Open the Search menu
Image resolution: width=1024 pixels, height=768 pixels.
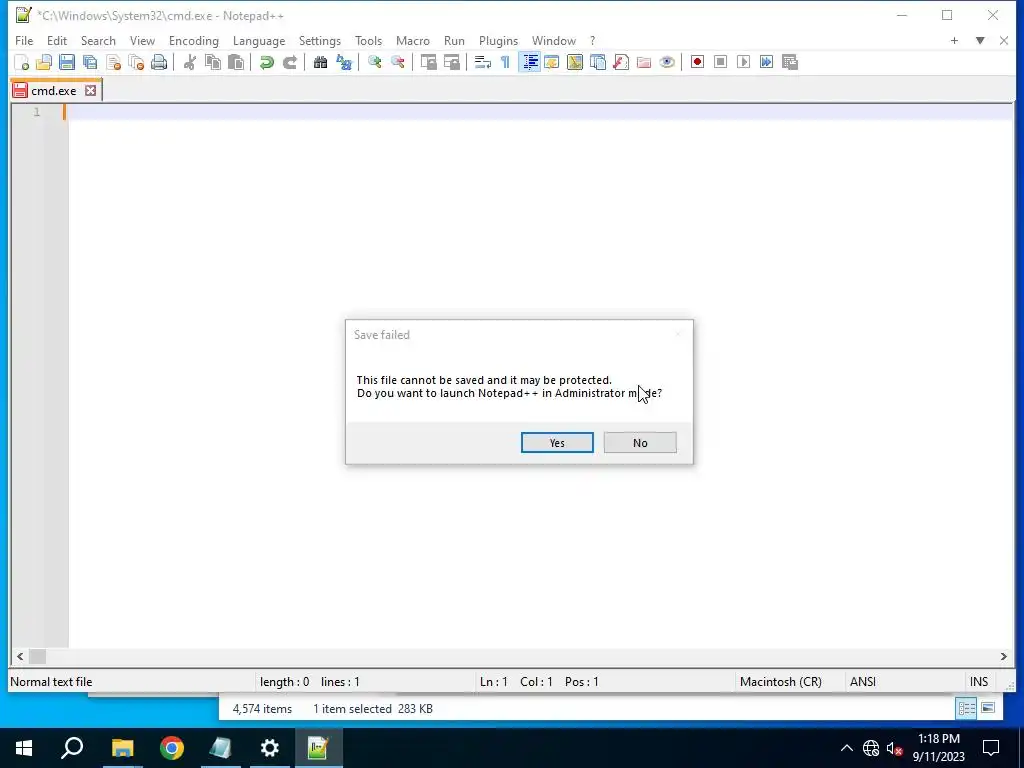pyautogui.click(x=98, y=40)
